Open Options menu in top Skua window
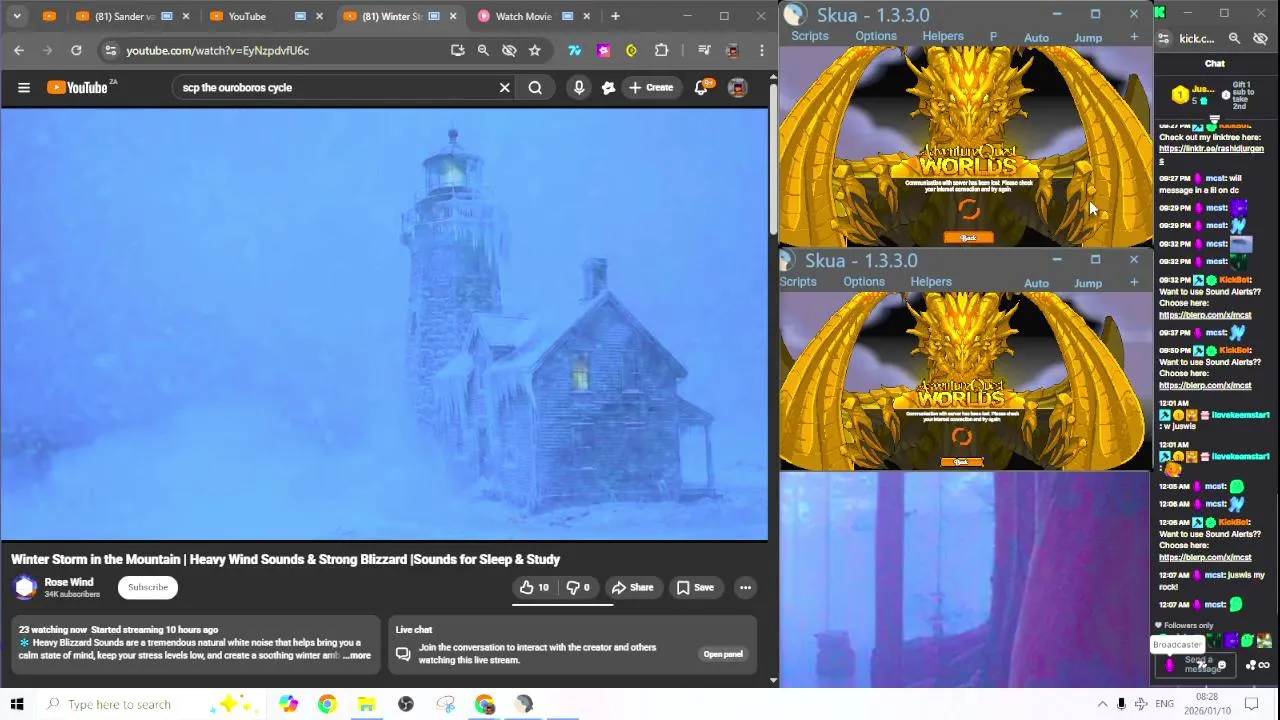The height and width of the screenshot is (720, 1280). pos(876,36)
